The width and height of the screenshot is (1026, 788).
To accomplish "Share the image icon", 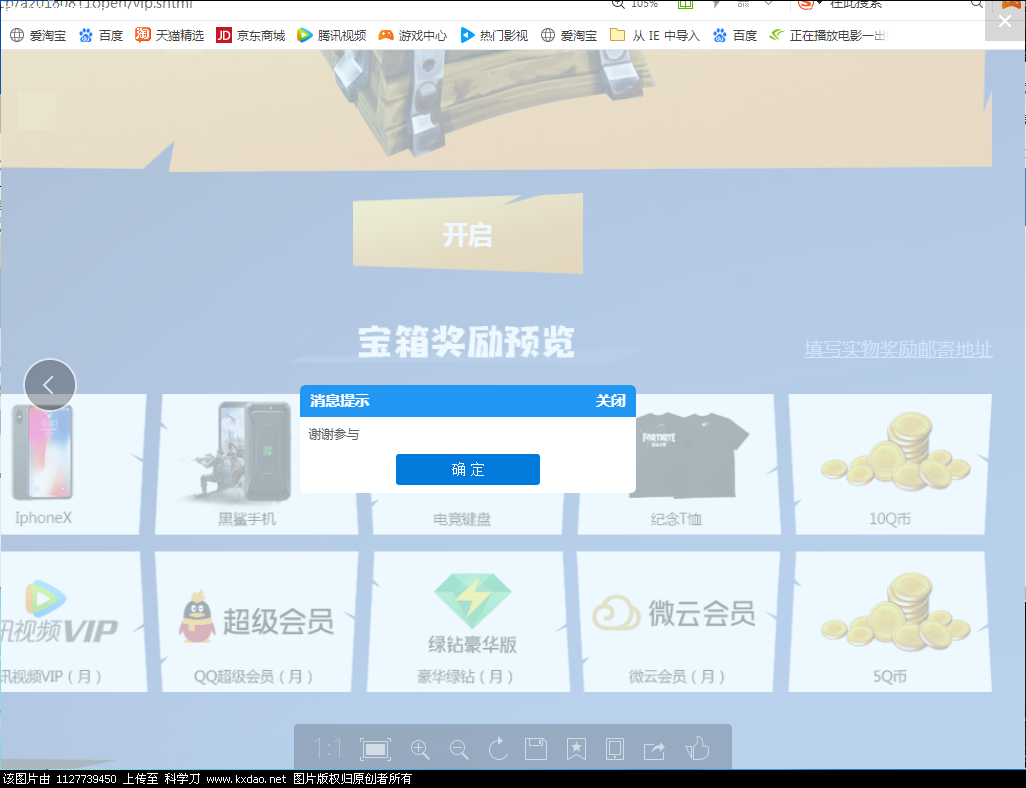I will [x=654, y=749].
